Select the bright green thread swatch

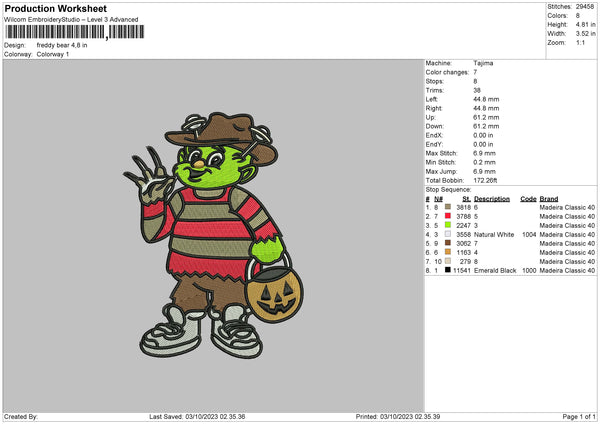click(449, 225)
